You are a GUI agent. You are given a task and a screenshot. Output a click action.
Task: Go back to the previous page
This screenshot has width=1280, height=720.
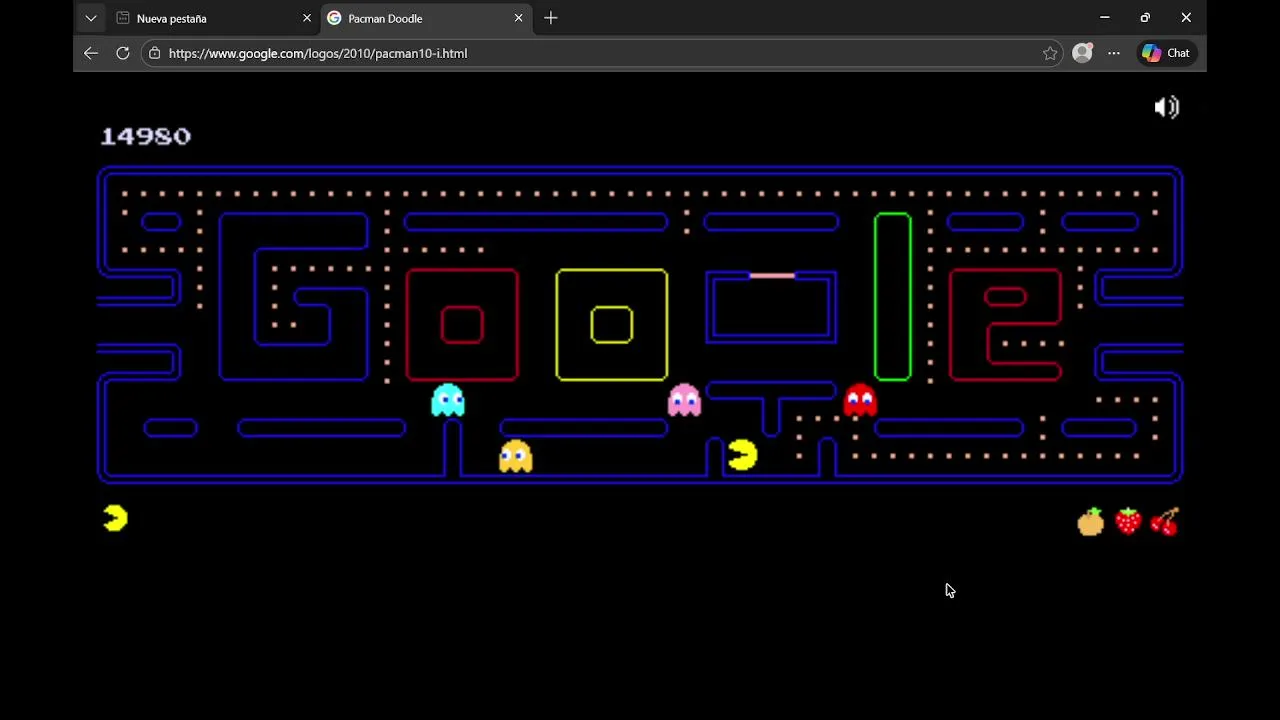tap(91, 53)
